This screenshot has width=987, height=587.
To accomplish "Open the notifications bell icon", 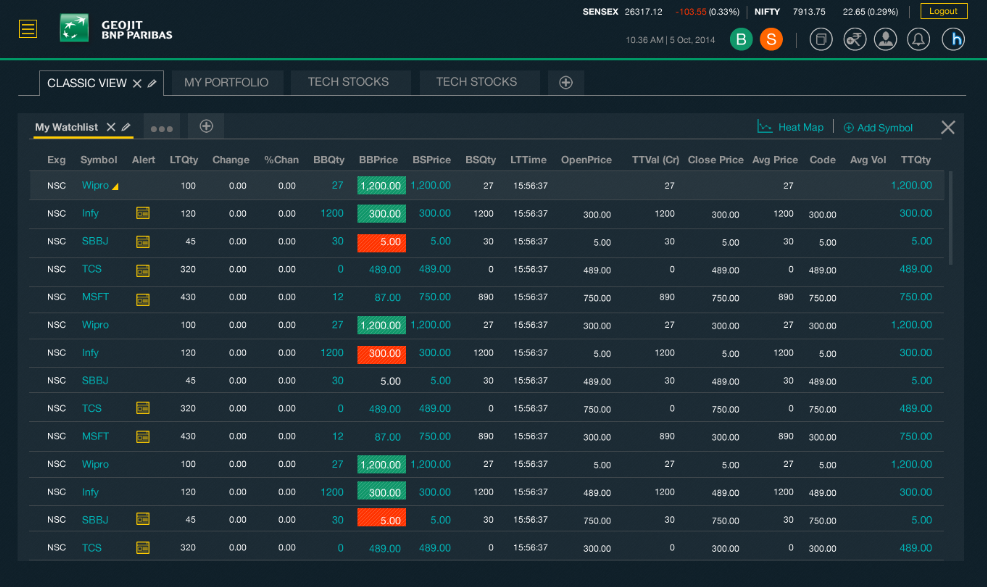I will [x=918, y=39].
